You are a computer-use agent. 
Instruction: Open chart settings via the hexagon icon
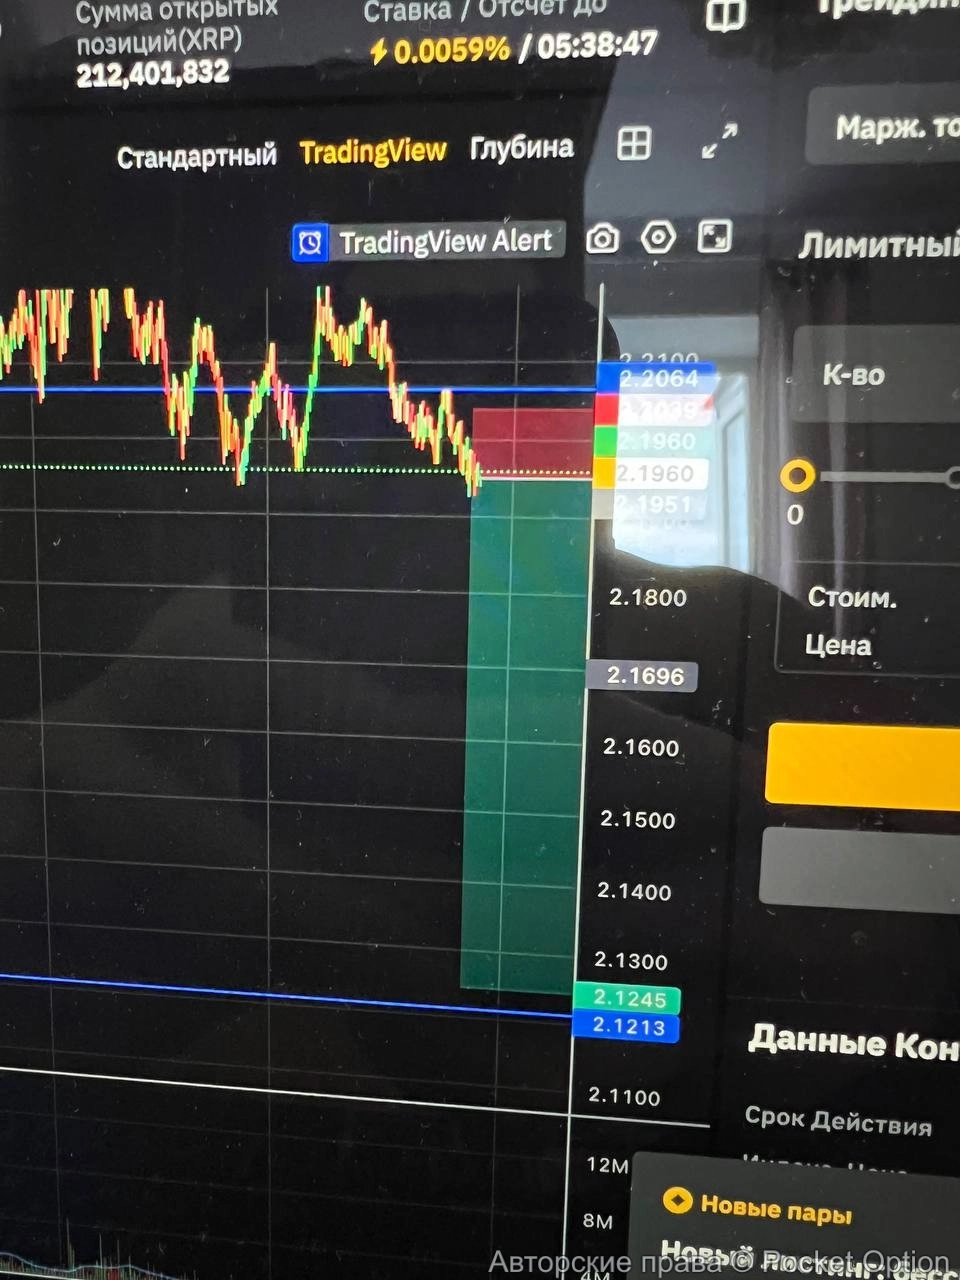pyautogui.click(x=657, y=238)
